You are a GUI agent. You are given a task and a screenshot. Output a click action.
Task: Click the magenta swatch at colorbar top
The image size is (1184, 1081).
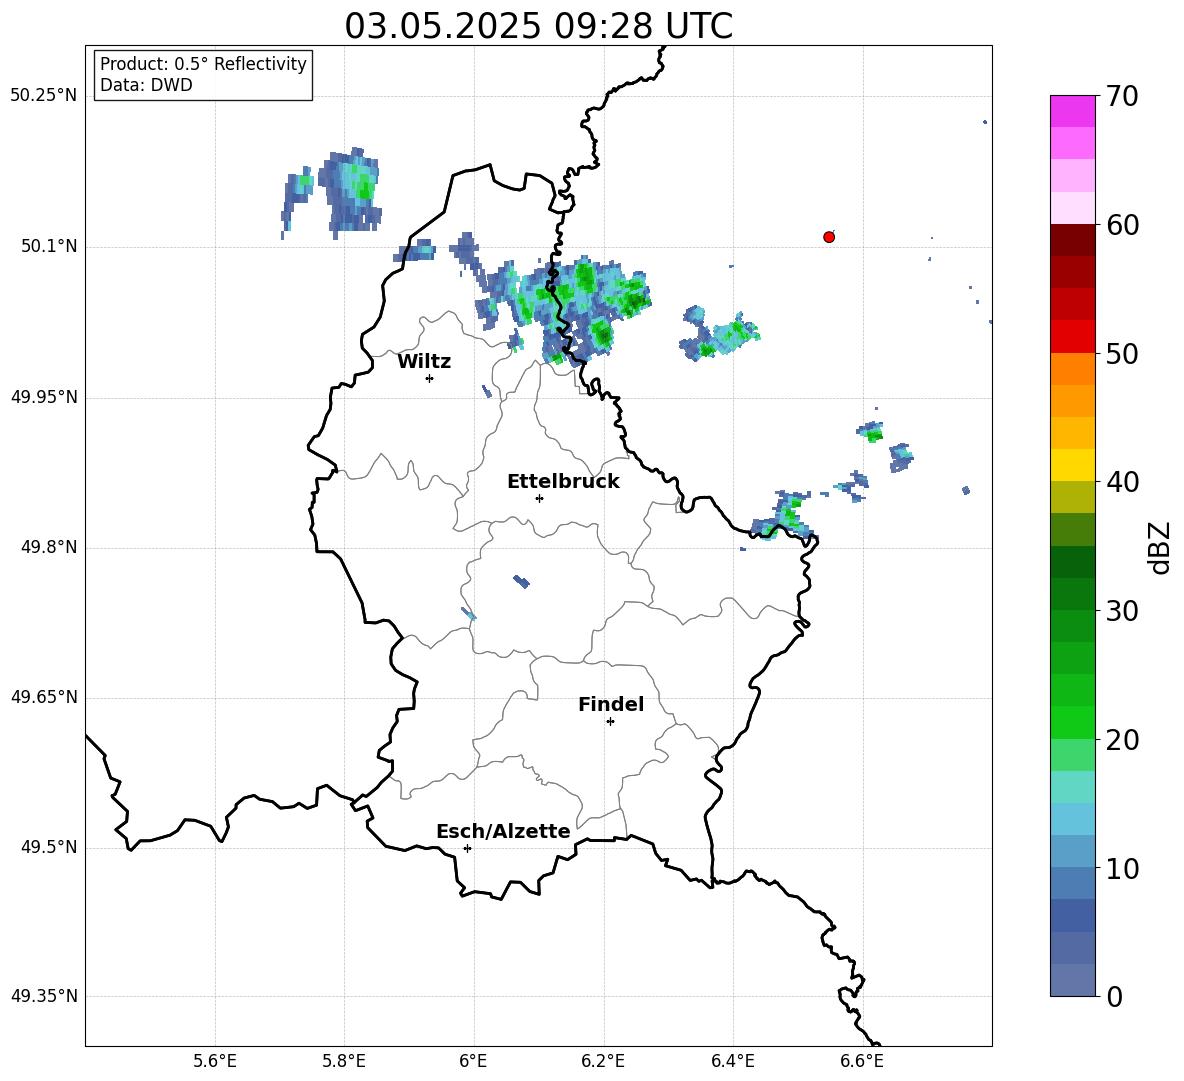1072,111
